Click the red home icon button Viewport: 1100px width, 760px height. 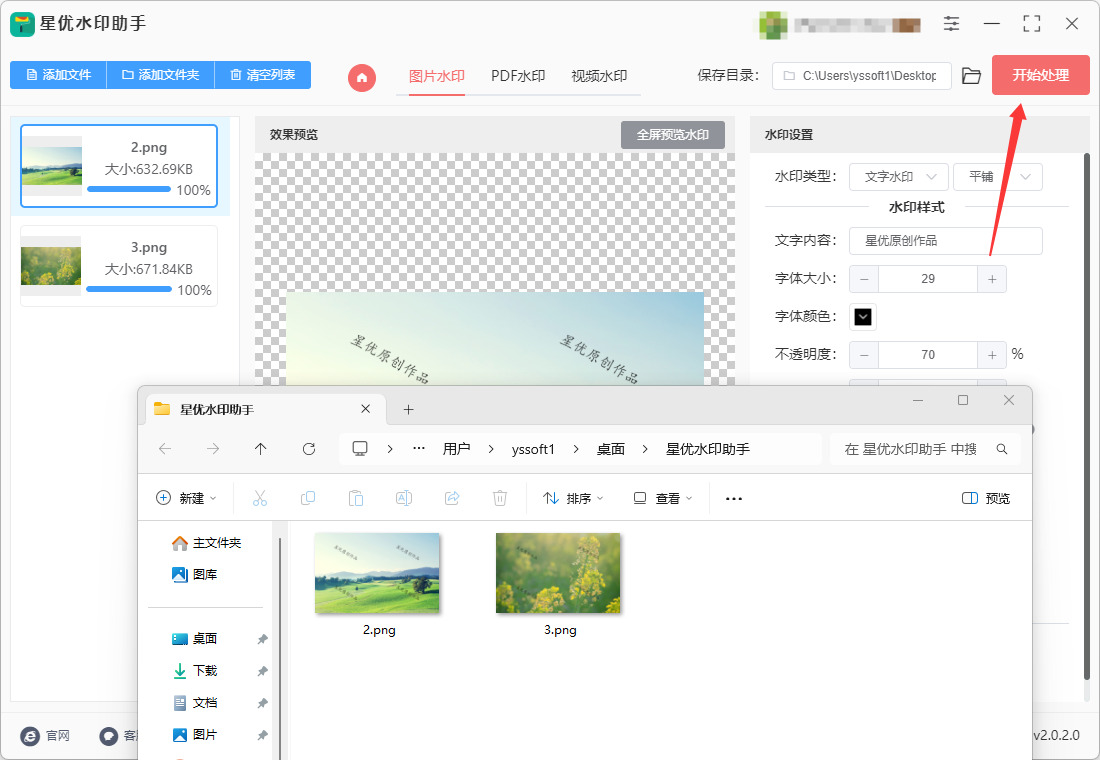point(362,77)
